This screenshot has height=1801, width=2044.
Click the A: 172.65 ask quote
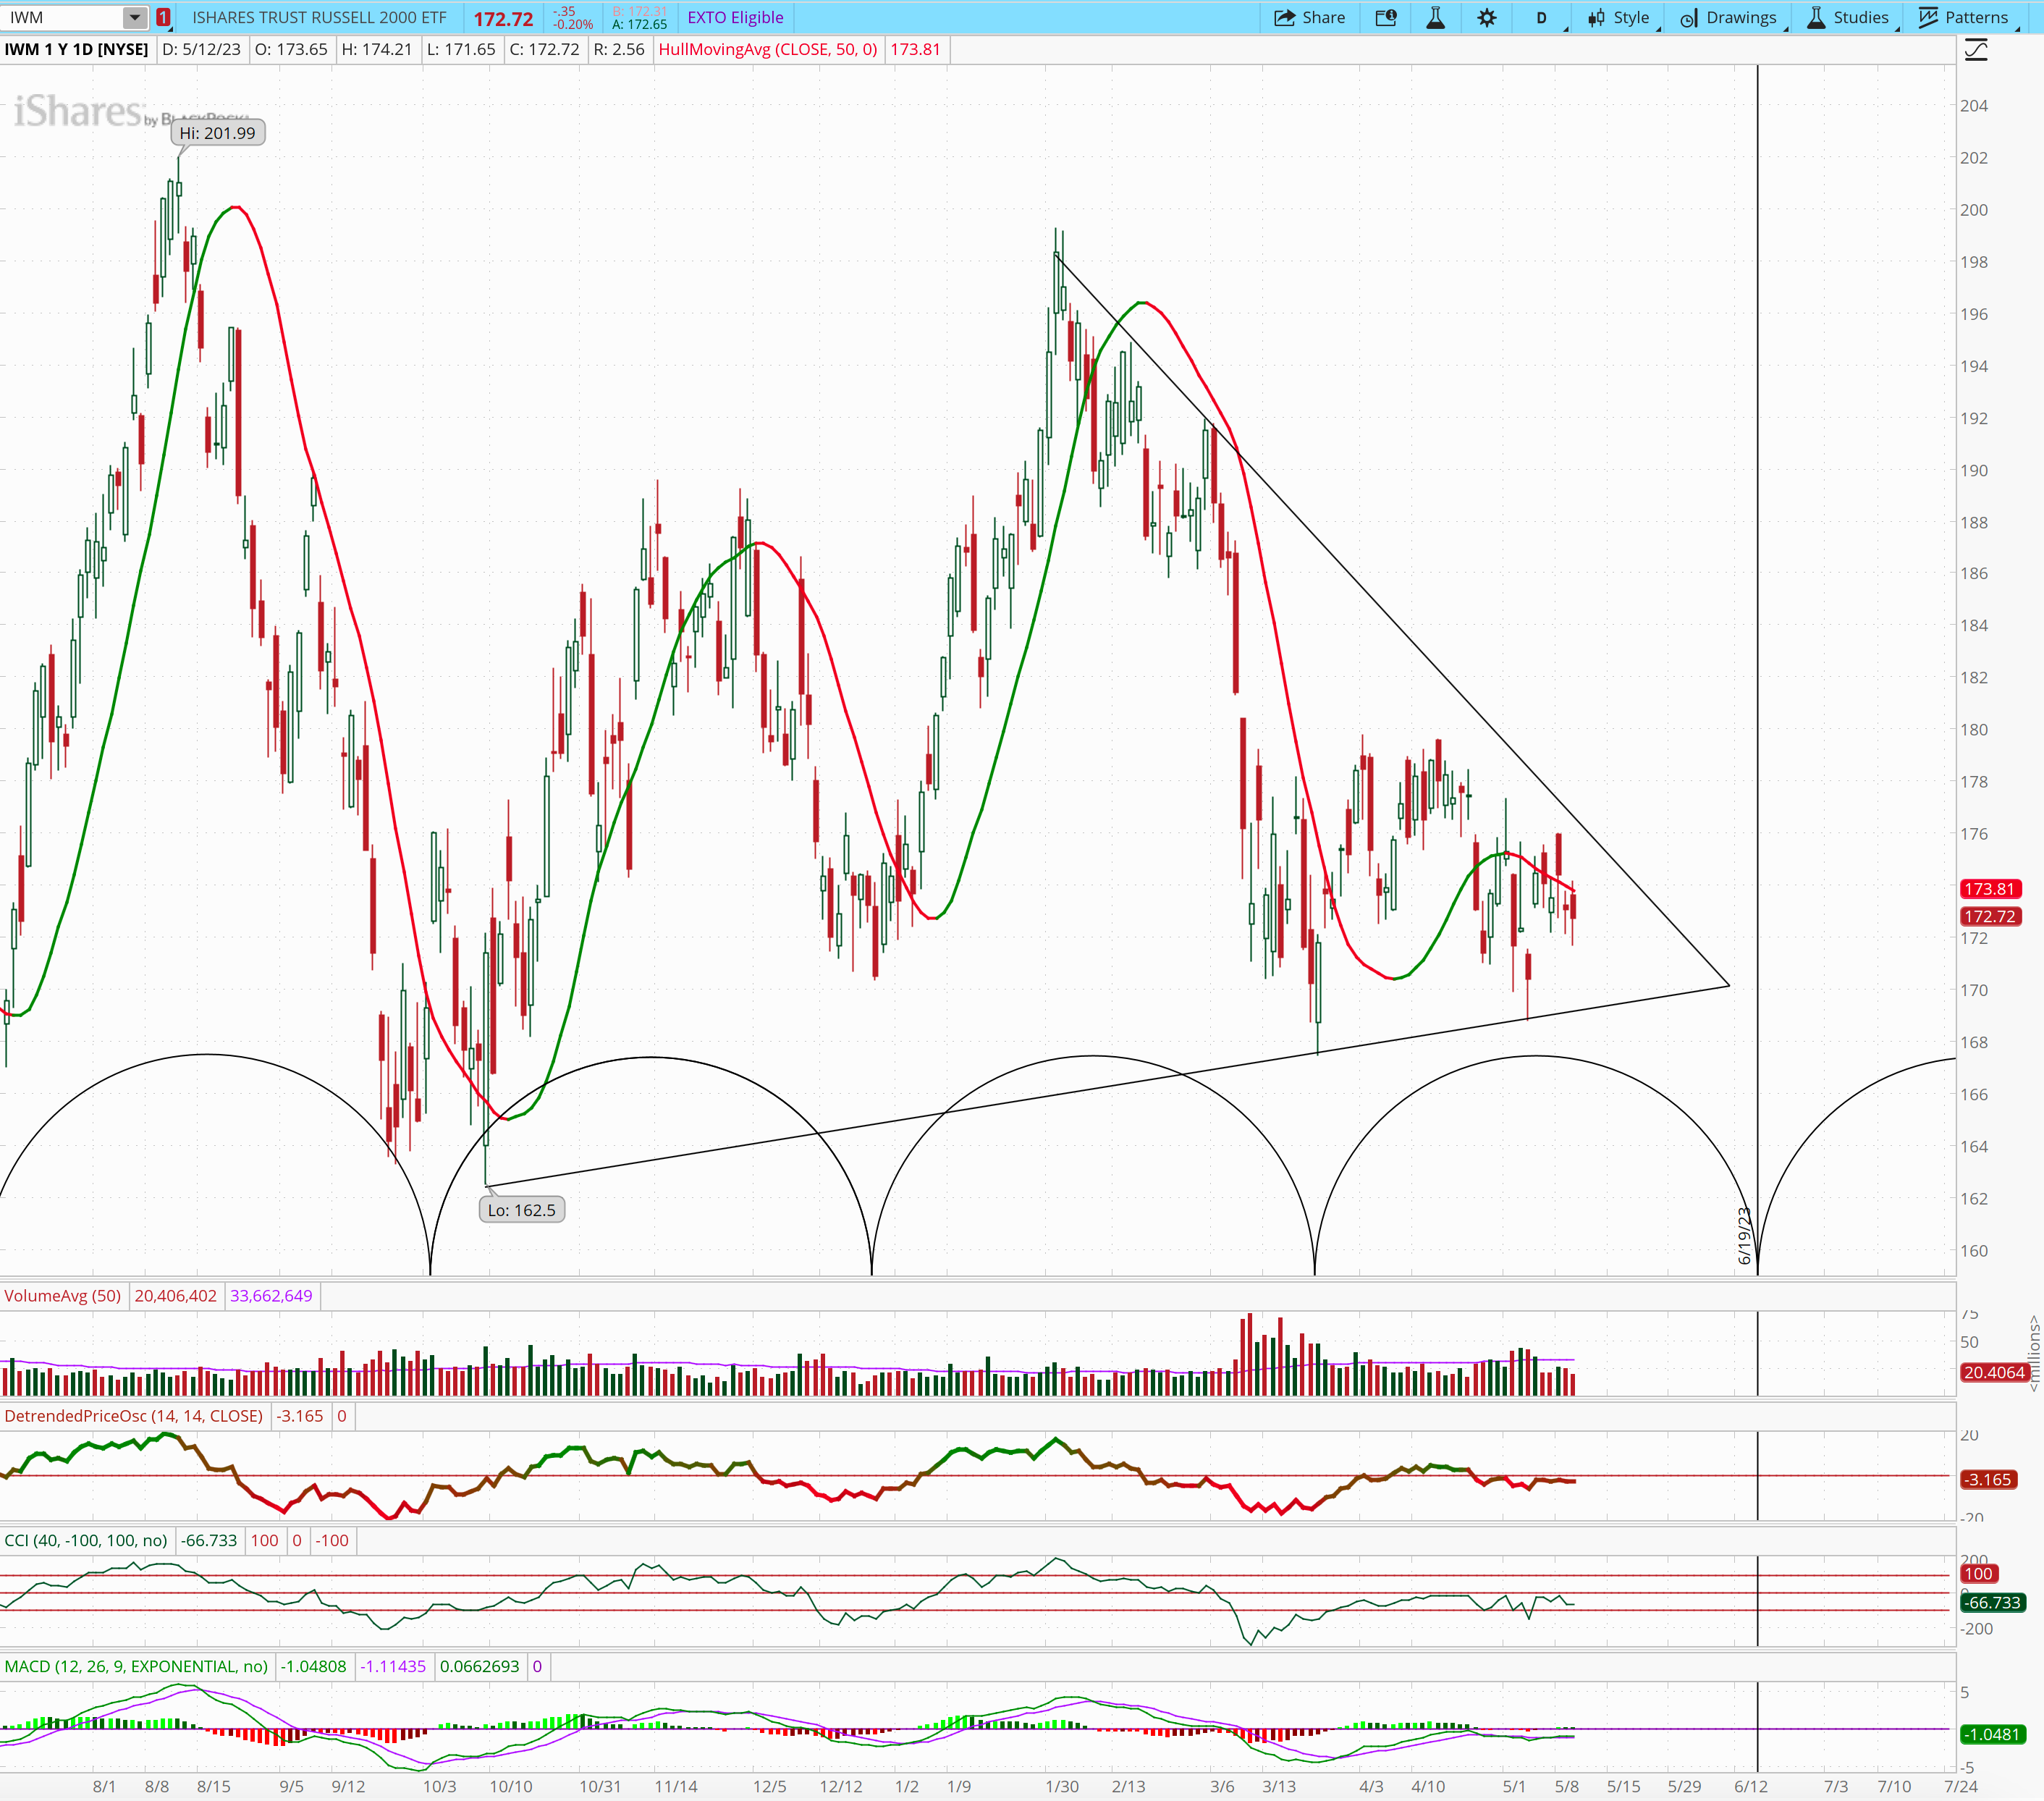pyautogui.click(x=639, y=24)
